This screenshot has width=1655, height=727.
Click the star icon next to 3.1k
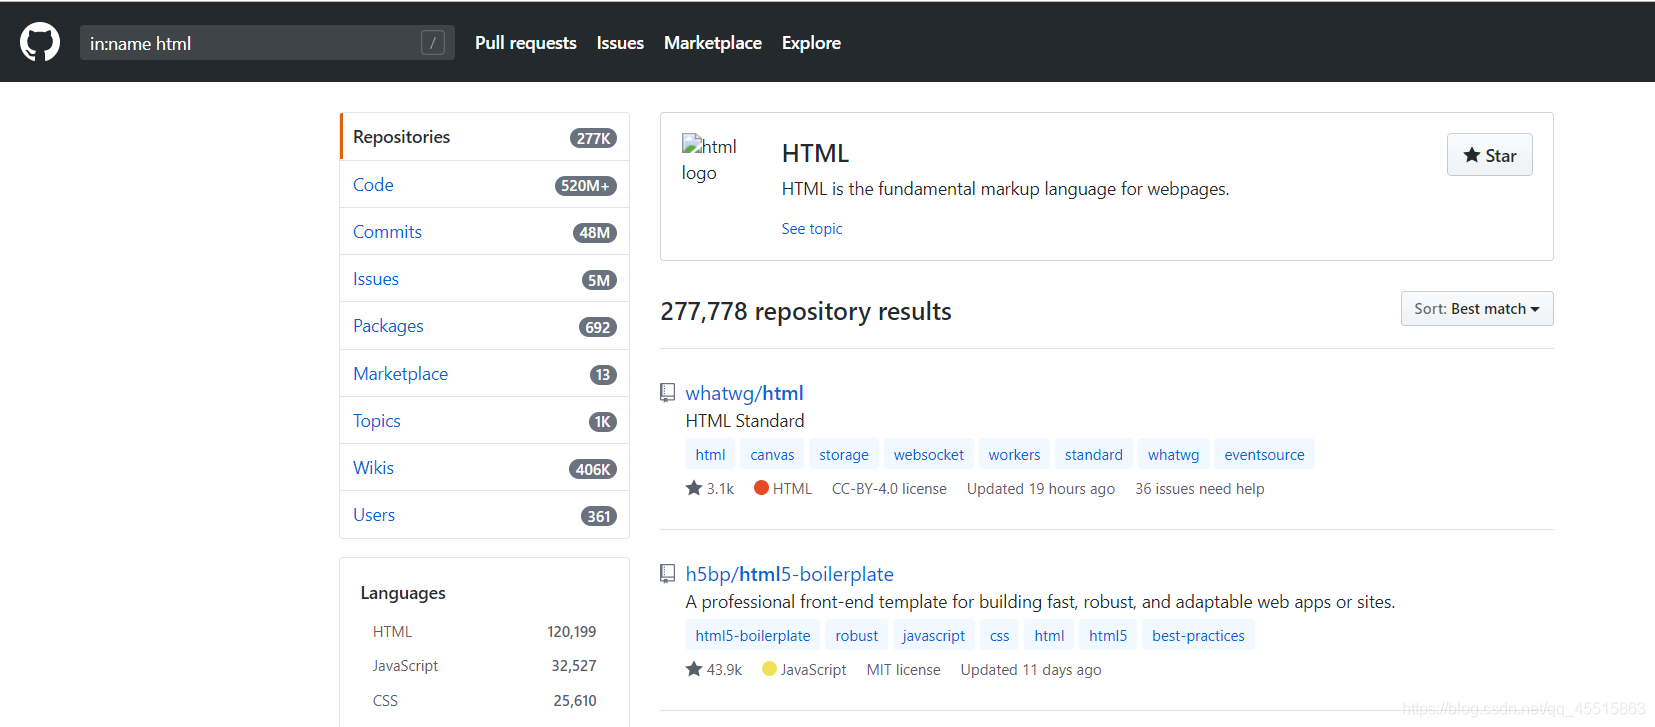tap(694, 488)
